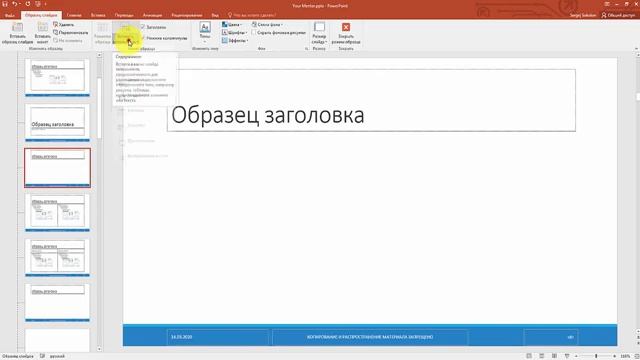Toggle the Скрыть фоновые рисунки checkbox
640x360 pixels.
(x=279, y=32)
